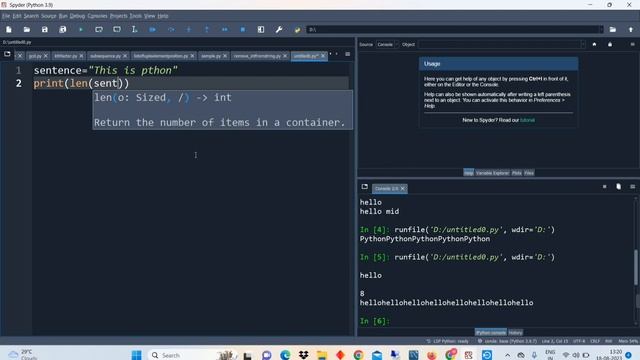This screenshot has height=360, width=640.
Task: Open the editor pane options menu
Action: click(x=347, y=54)
